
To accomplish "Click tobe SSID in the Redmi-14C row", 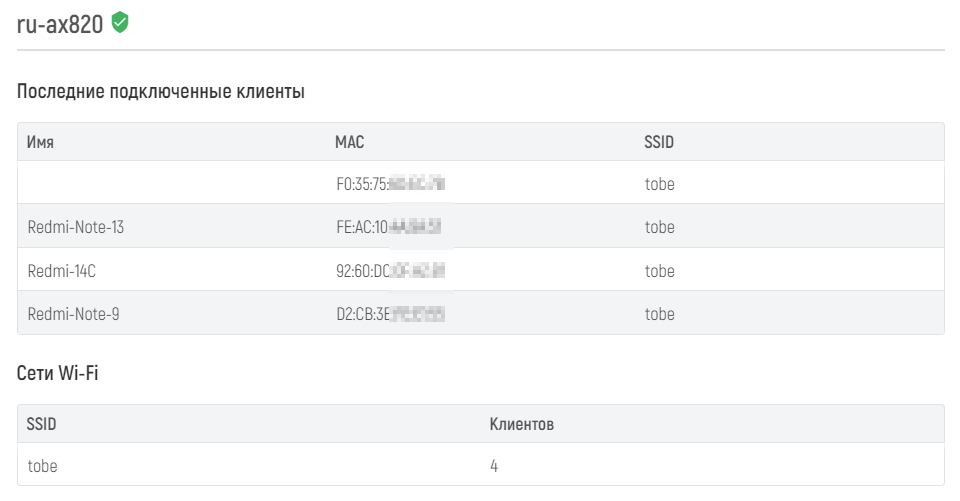I will pyautogui.click(x=659, y=271).
